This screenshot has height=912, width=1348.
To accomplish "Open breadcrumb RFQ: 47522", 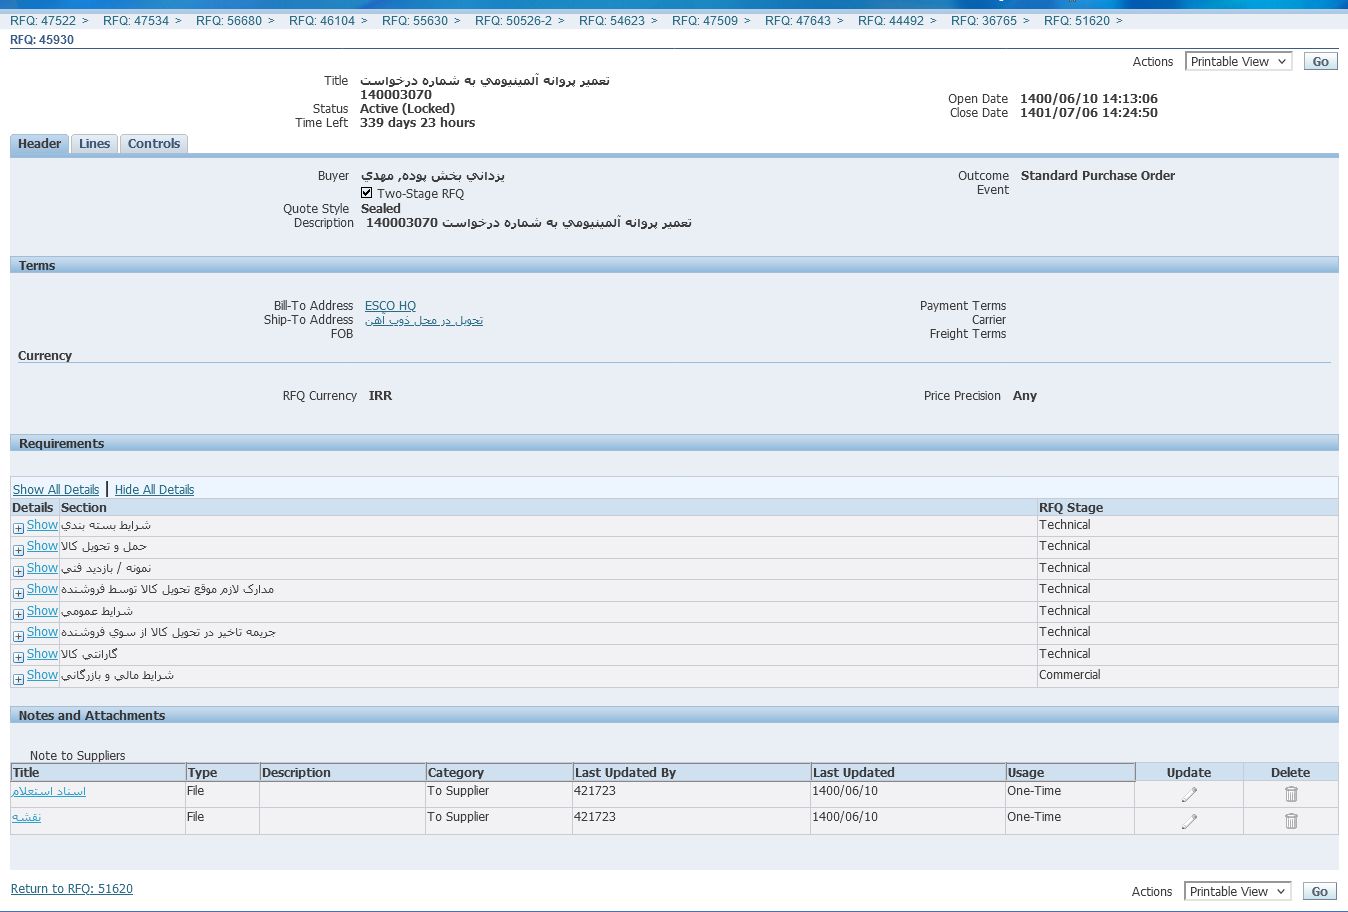I will click(x=43, y=20).
